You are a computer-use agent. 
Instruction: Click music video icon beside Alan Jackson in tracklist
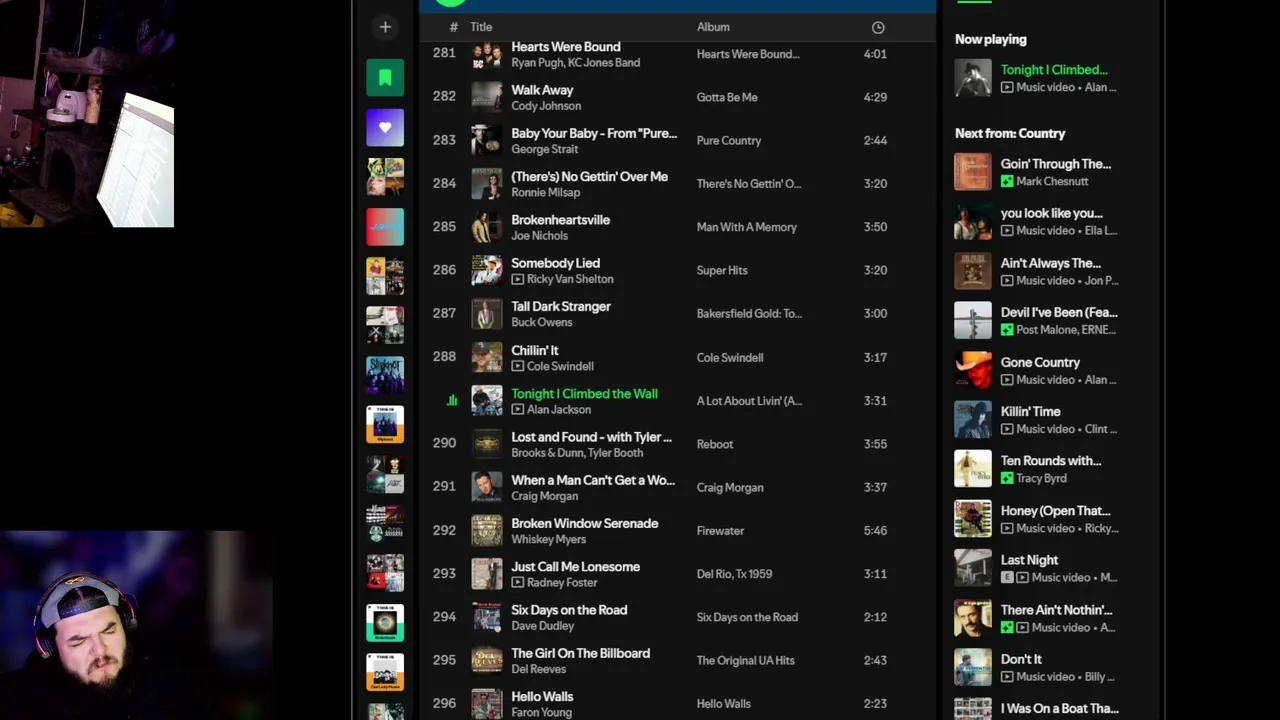(517, 409)
